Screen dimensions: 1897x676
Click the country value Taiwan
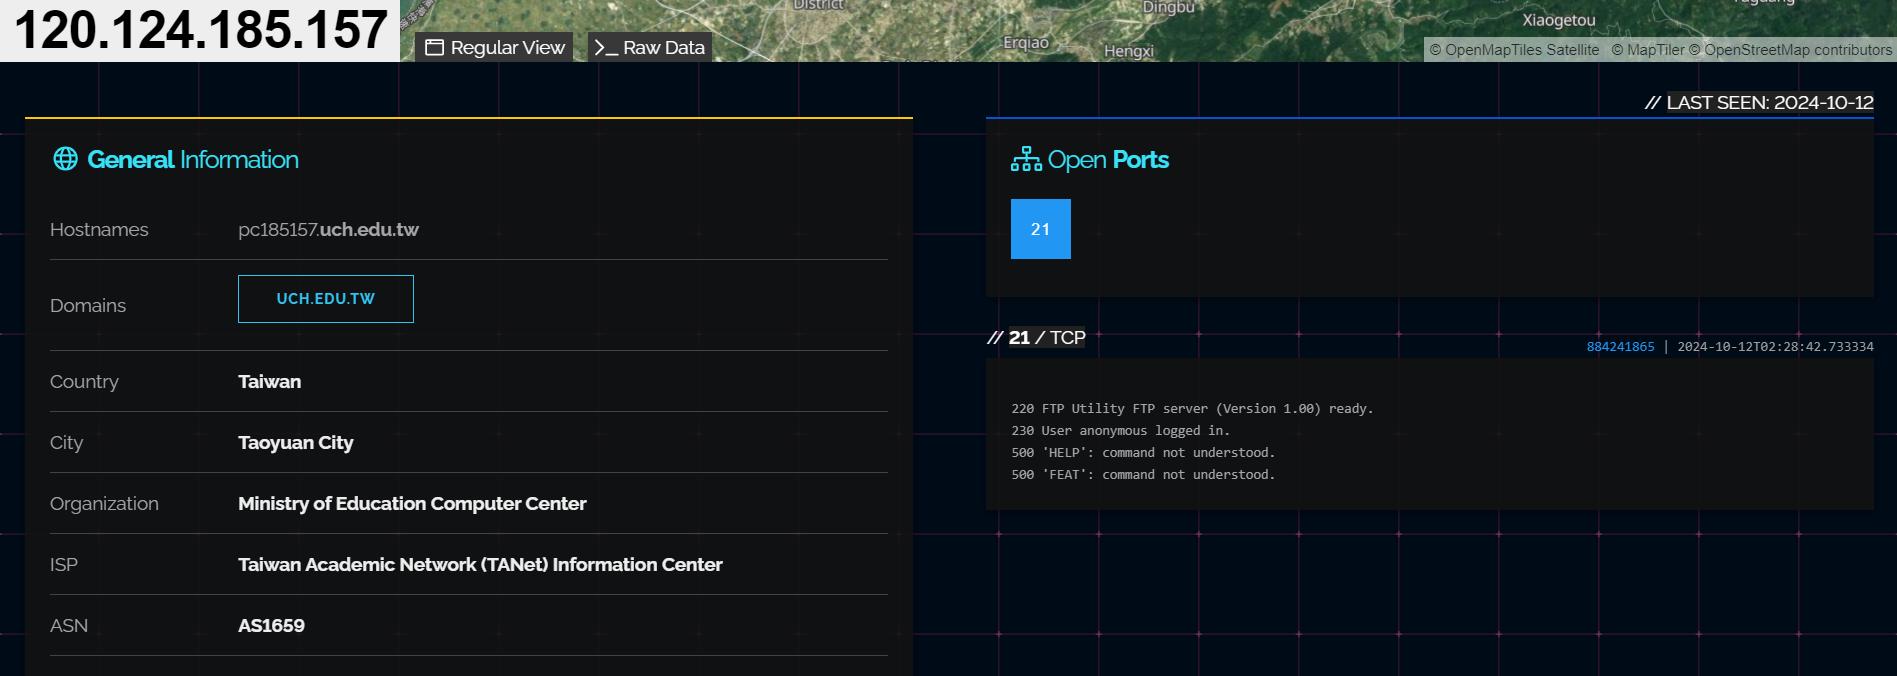click(x=269, y=382)
